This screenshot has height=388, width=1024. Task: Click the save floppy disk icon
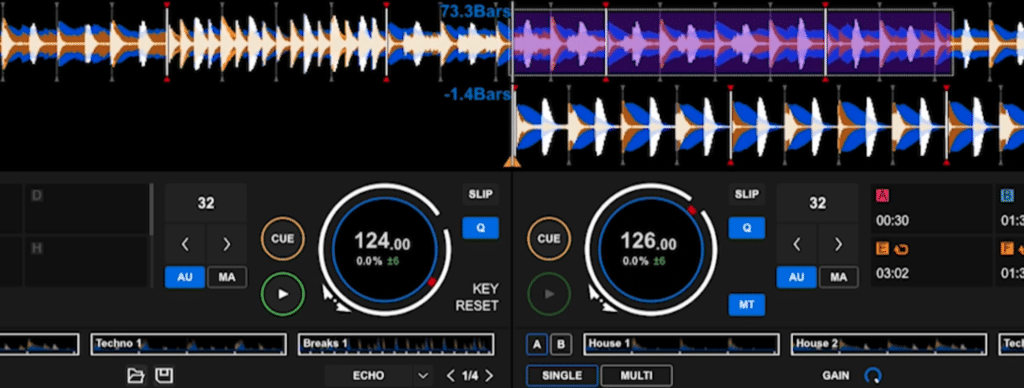pyautogui.click(x=163, y=375)
